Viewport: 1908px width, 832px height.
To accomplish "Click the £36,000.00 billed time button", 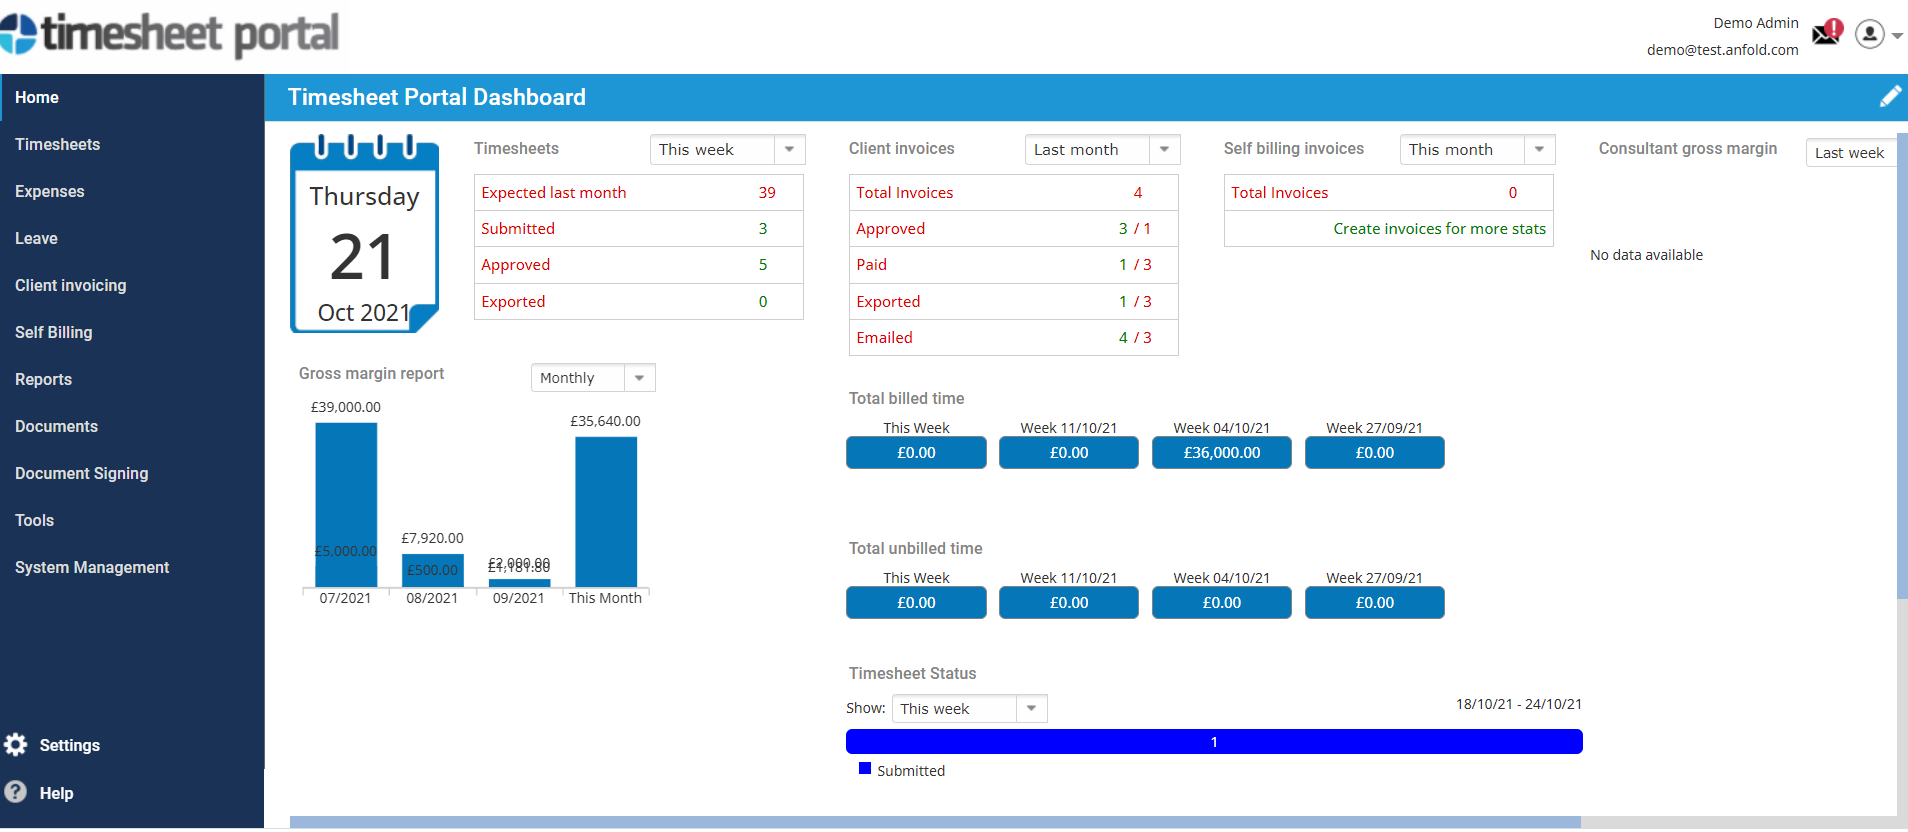I will tap(1222, 452).
